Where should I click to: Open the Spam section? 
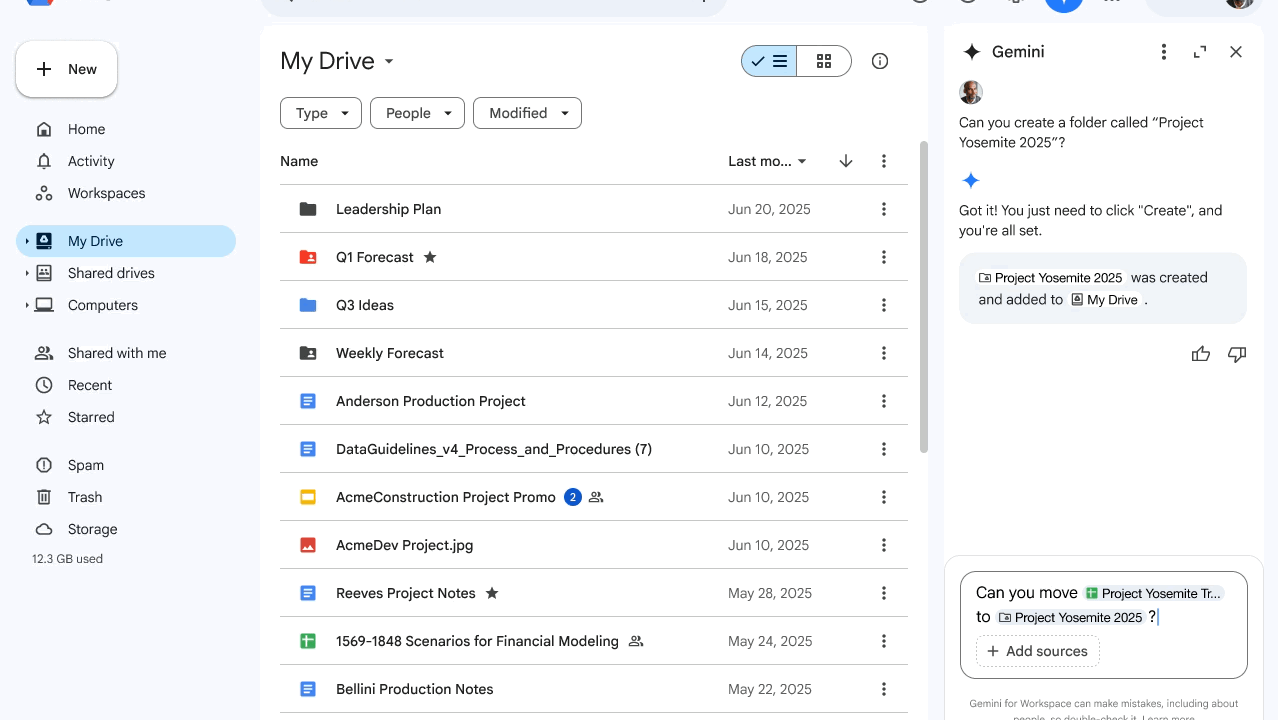point(86,465)
